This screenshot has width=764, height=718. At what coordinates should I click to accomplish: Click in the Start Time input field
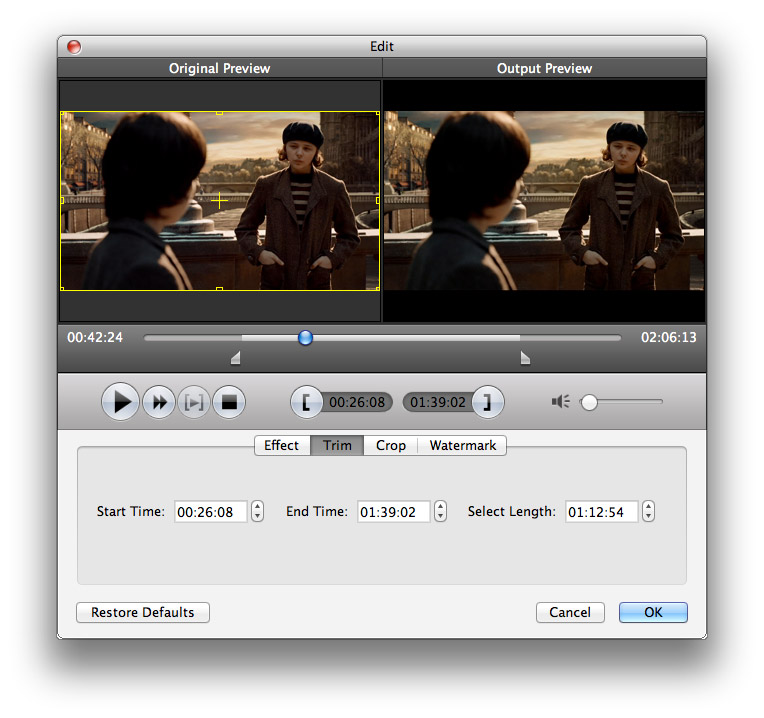point(210,511)
